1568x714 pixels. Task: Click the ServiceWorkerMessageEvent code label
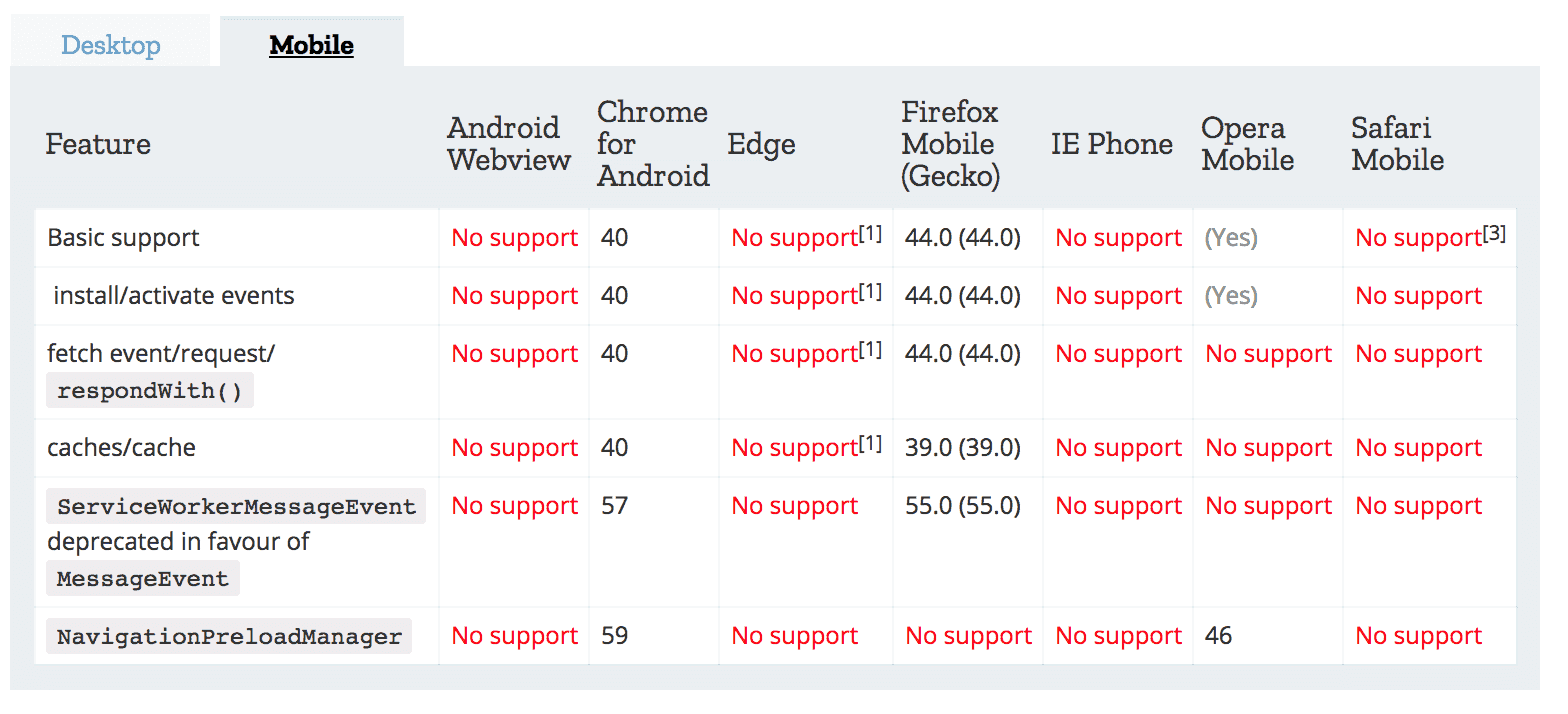tap(236, 506)
